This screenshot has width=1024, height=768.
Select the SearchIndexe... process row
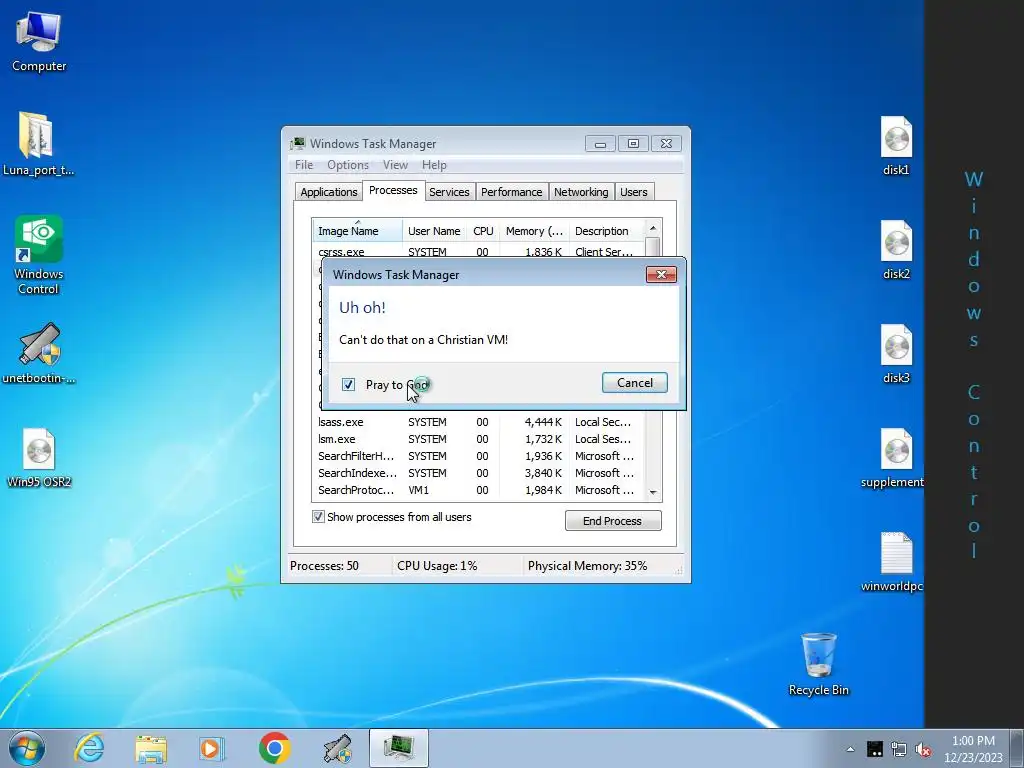pos(478,473)
